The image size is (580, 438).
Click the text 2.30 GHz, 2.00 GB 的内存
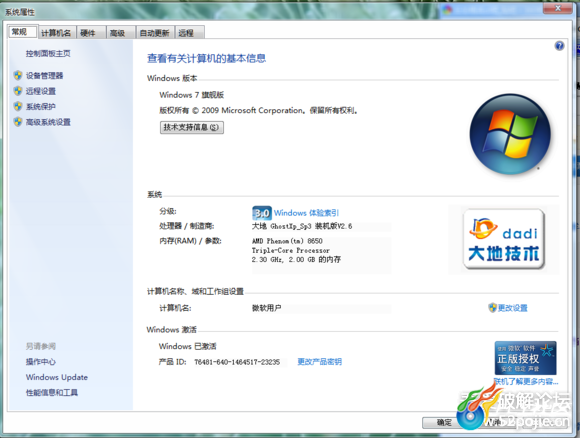(x=296, y=260)
